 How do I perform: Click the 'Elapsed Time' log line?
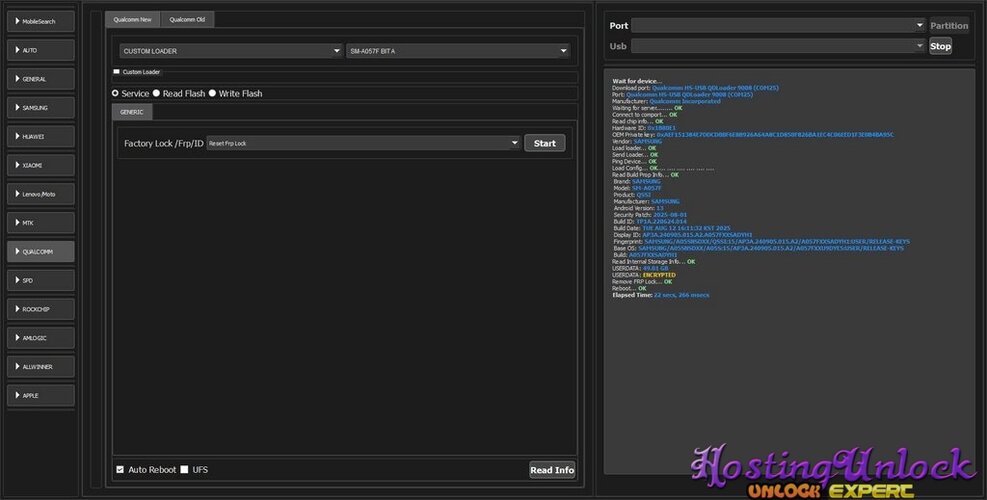pos(660,295)
